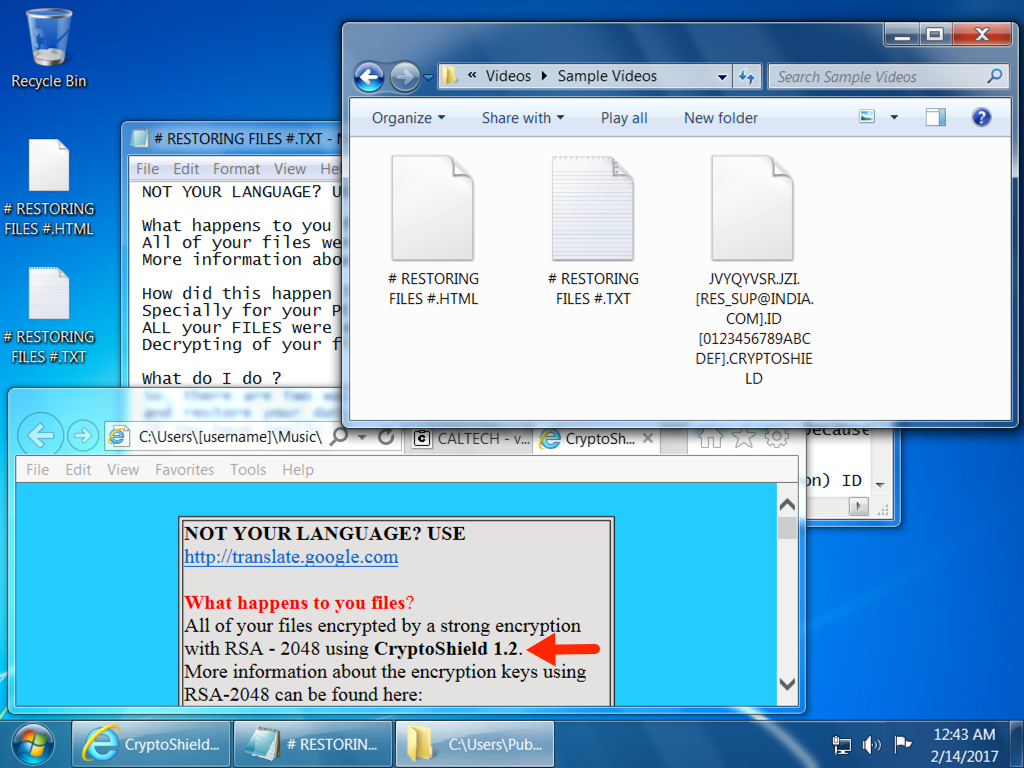Open the IE address bar dropdown arrow
Viewport: 1024px width, 768px height.
(362, 436)
